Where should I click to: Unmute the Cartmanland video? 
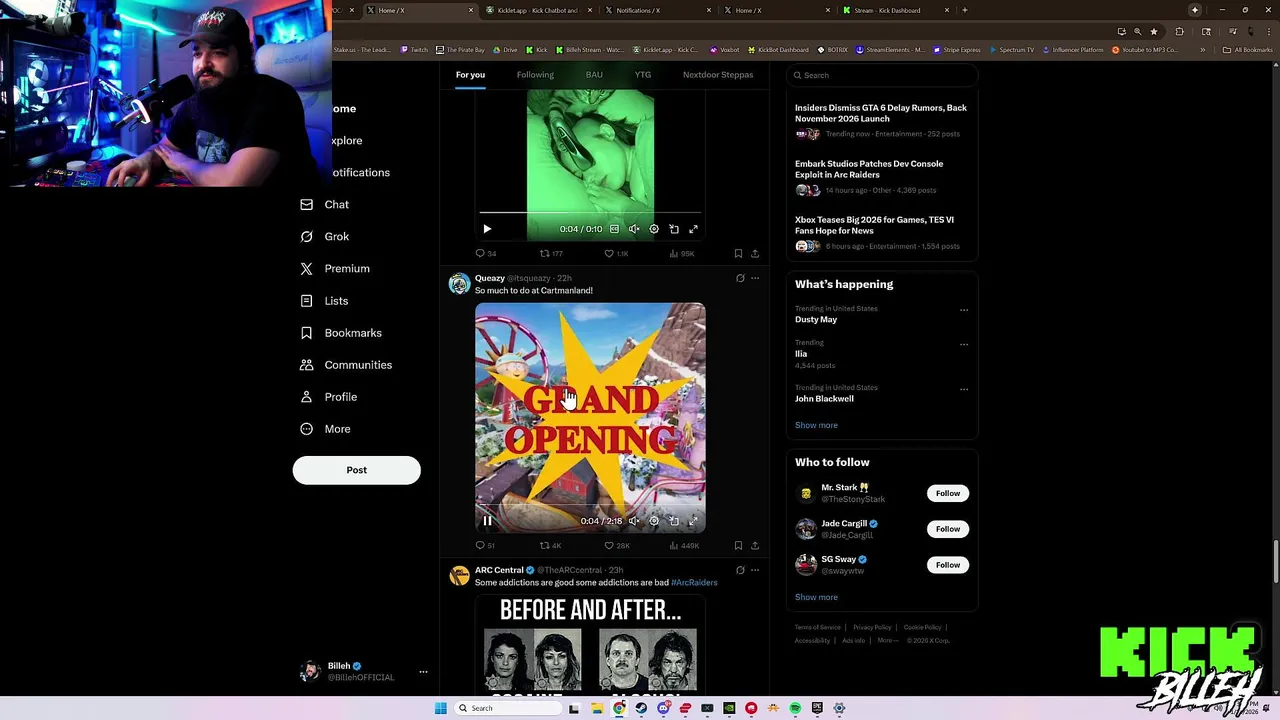(x=634, y=521)
